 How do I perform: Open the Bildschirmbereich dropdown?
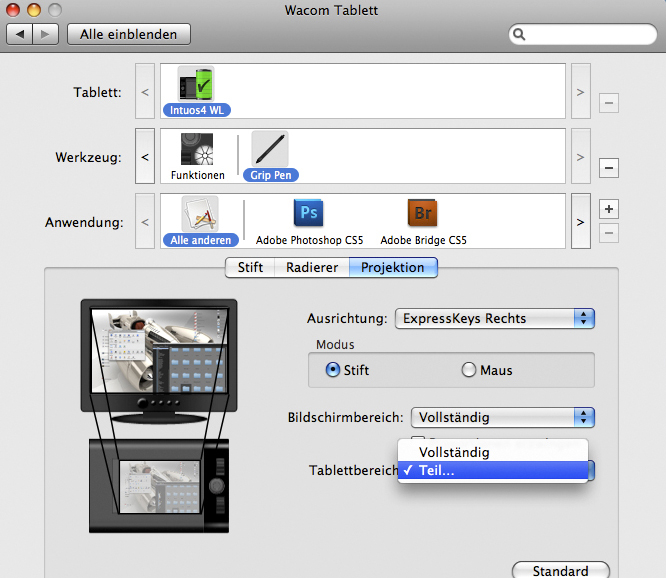502,417
